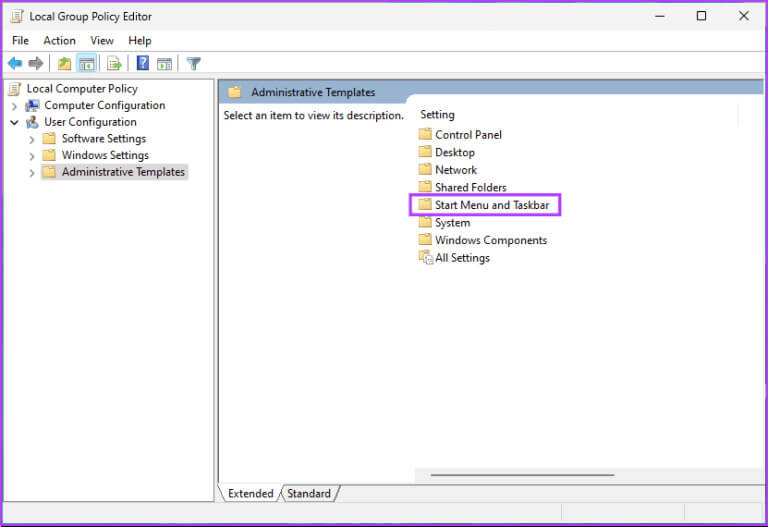Click the Forward arrow toolbar icon
Viewport: 768px width, 527px height.
[36, 63]
